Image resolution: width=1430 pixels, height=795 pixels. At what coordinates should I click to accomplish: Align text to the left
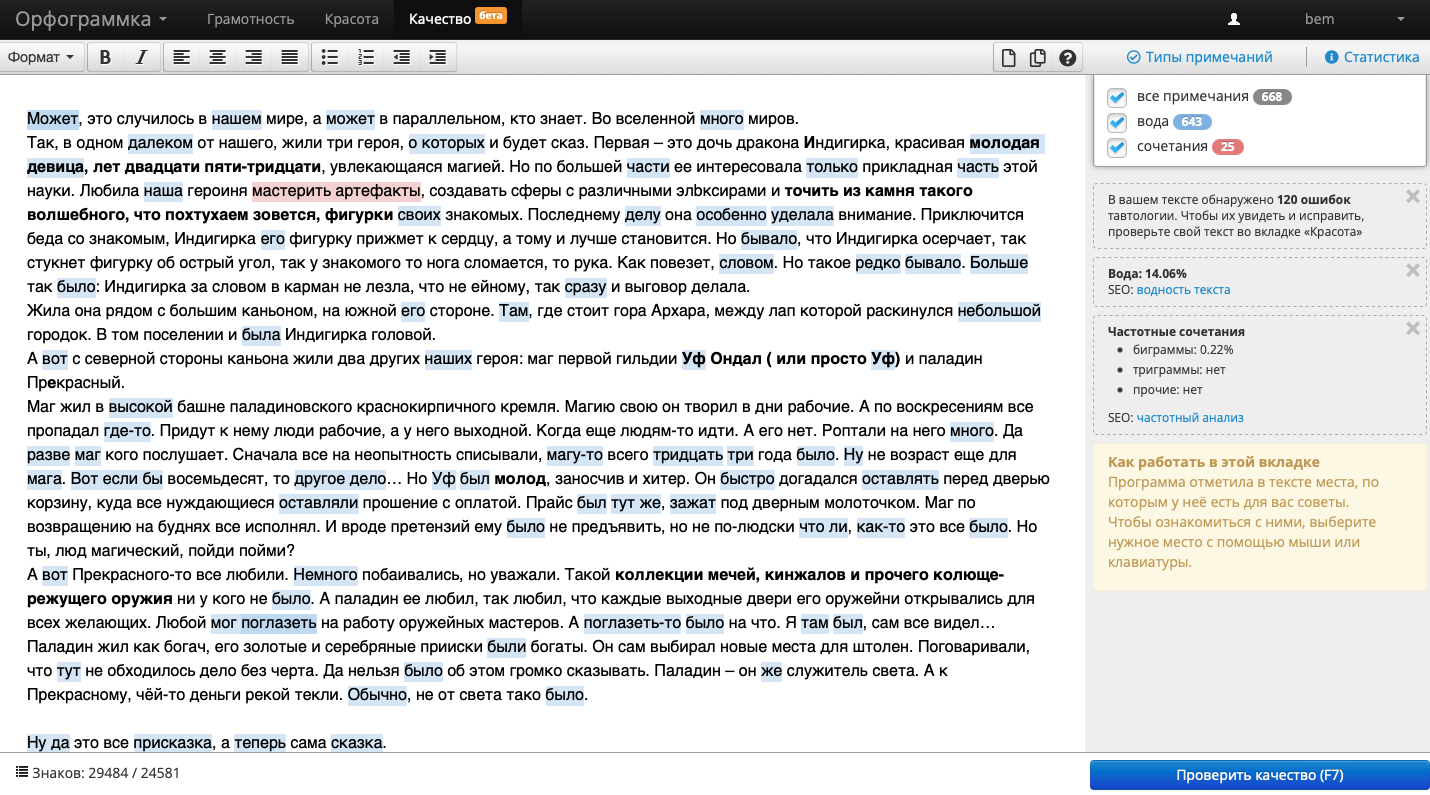[x=181, y=57]
